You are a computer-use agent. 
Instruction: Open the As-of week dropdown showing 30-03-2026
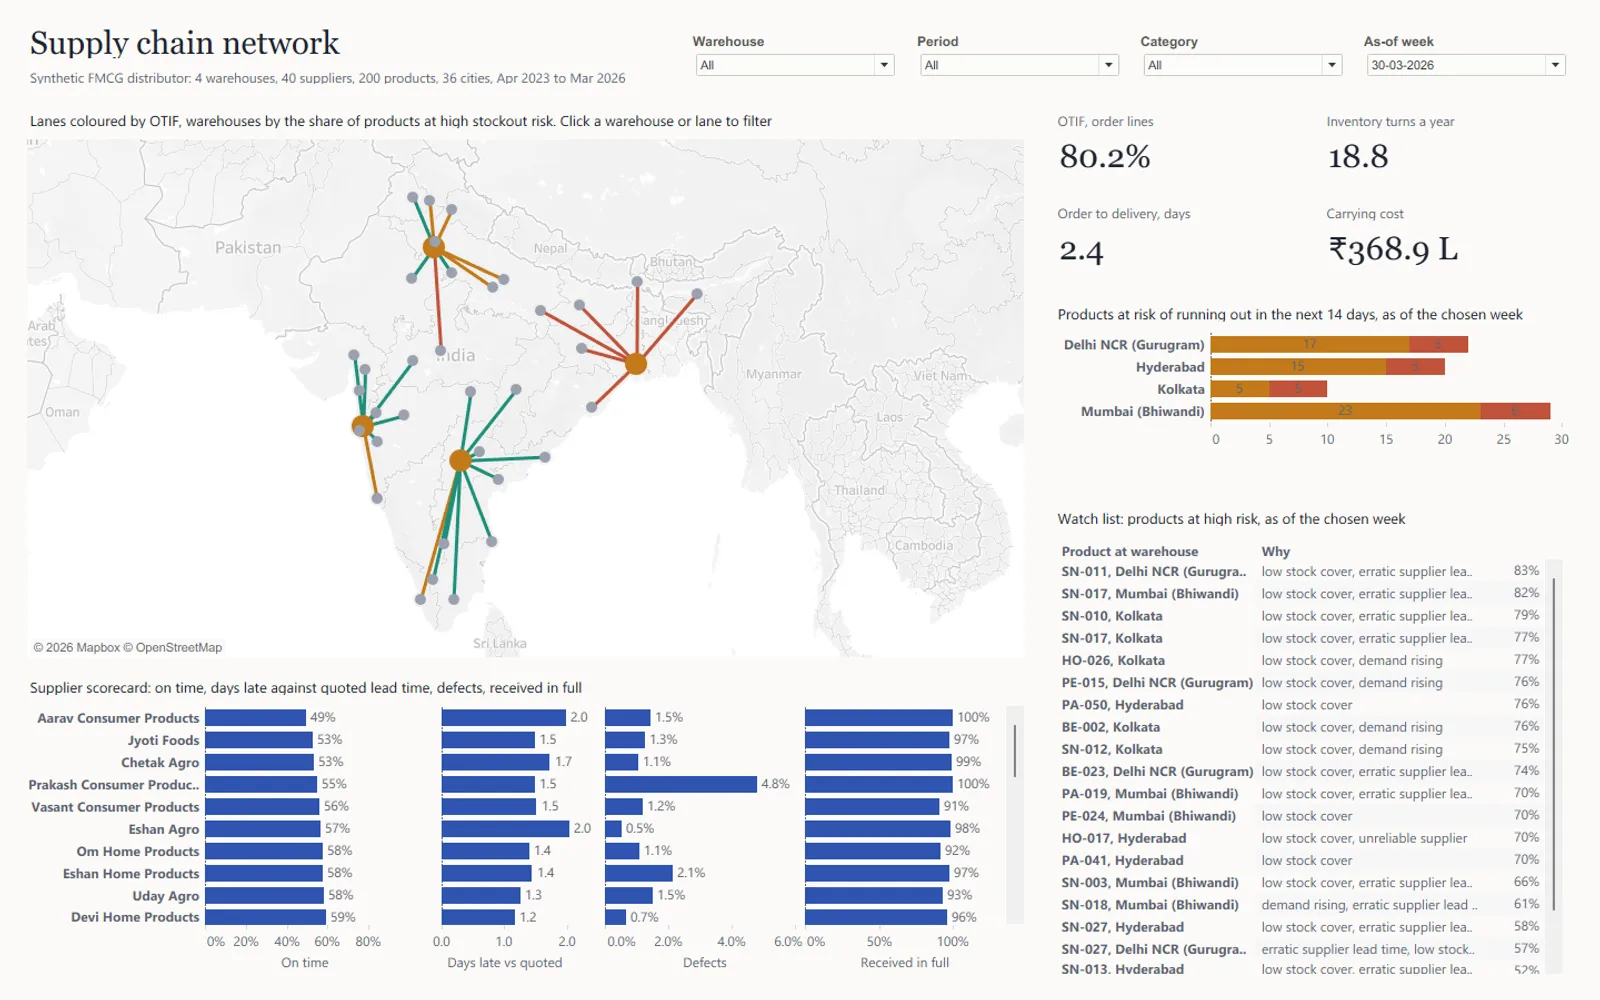point(1465,65)
